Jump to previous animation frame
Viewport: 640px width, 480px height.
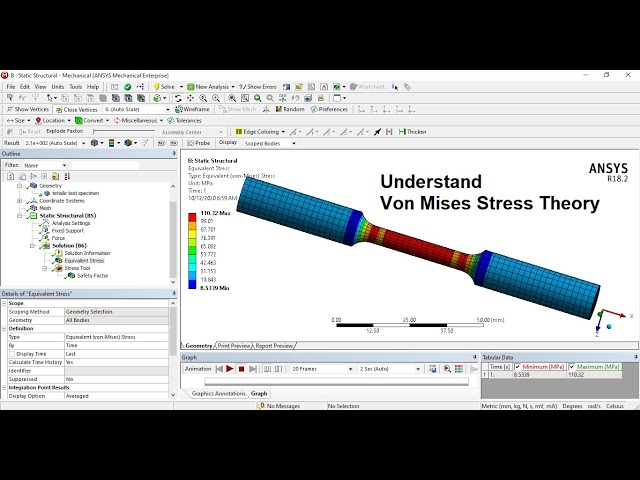[x=219, y=369]
